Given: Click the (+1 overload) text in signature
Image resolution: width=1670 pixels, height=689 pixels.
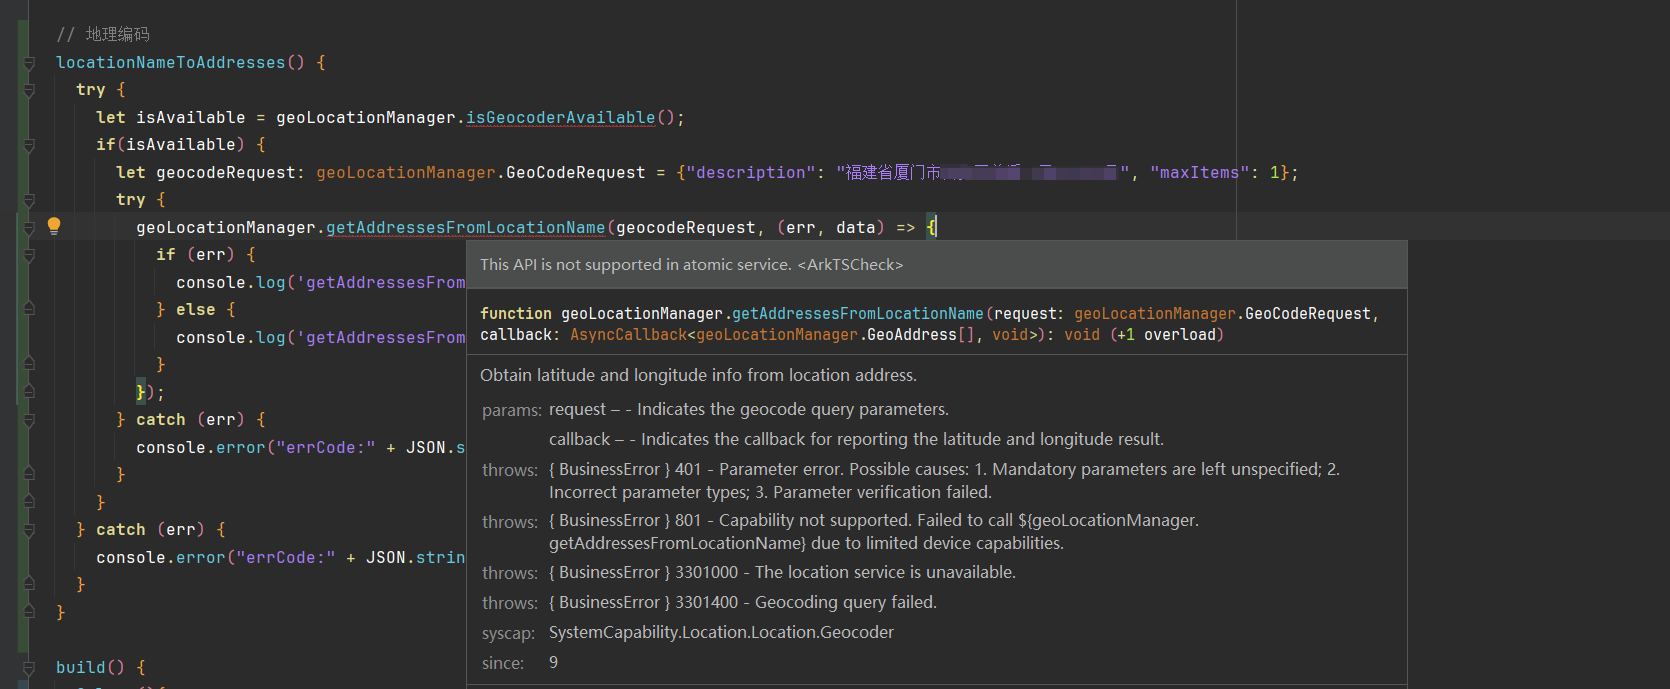Looking at the screenshot, I should coord(1167,335).
